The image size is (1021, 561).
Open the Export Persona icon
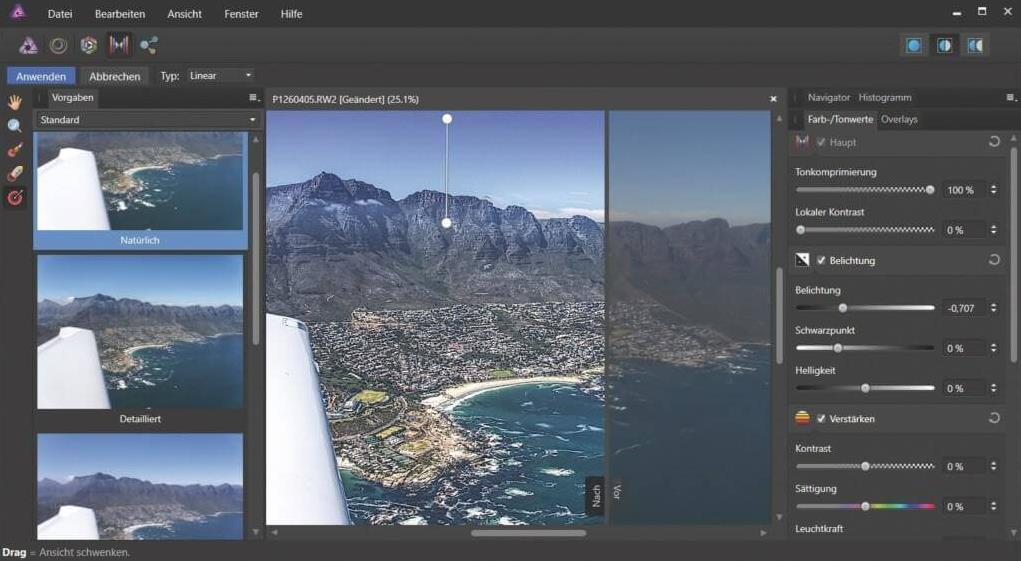[148, 45]
